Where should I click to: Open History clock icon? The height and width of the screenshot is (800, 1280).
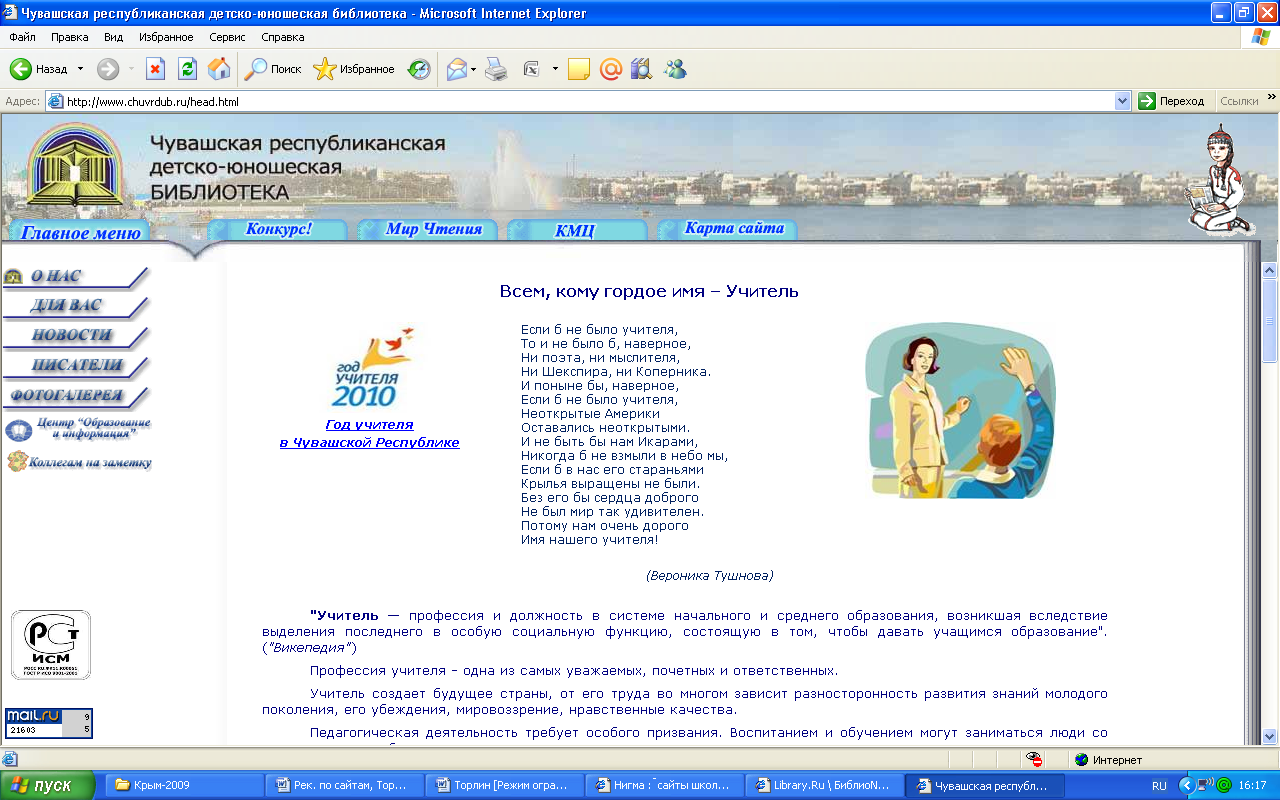(x=419, y=69)
